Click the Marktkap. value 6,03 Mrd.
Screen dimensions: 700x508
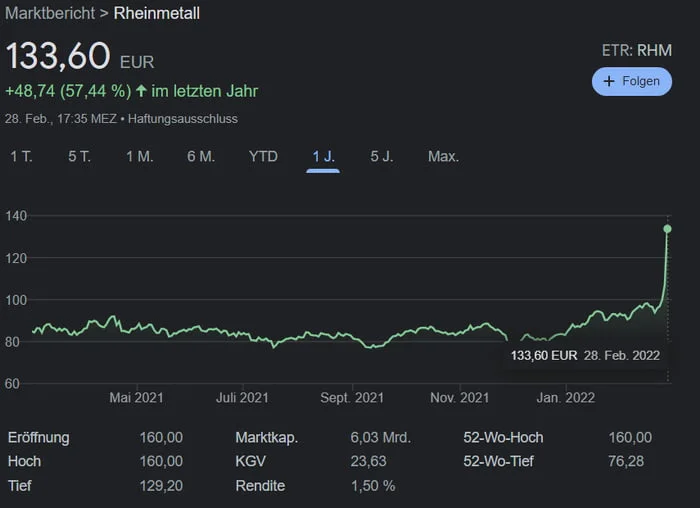380,437
